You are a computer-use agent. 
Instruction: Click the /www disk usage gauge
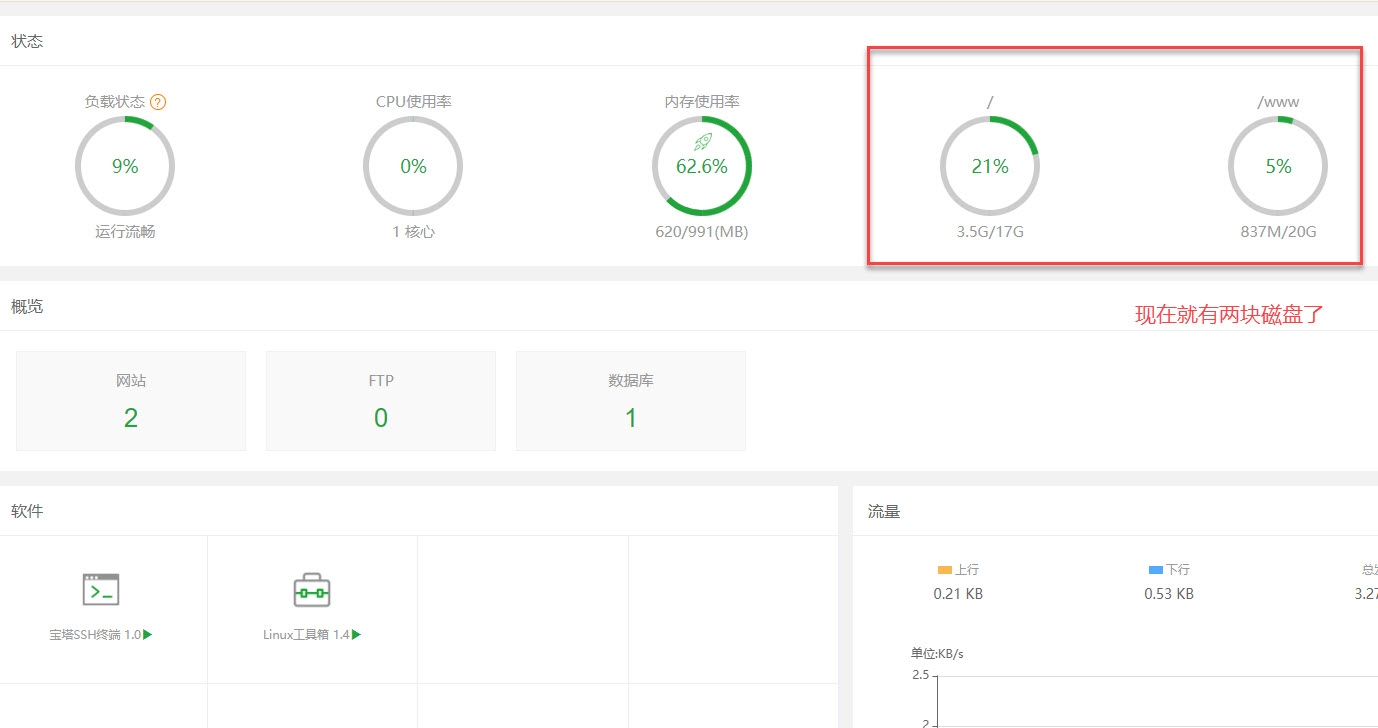click(1277, 166)
